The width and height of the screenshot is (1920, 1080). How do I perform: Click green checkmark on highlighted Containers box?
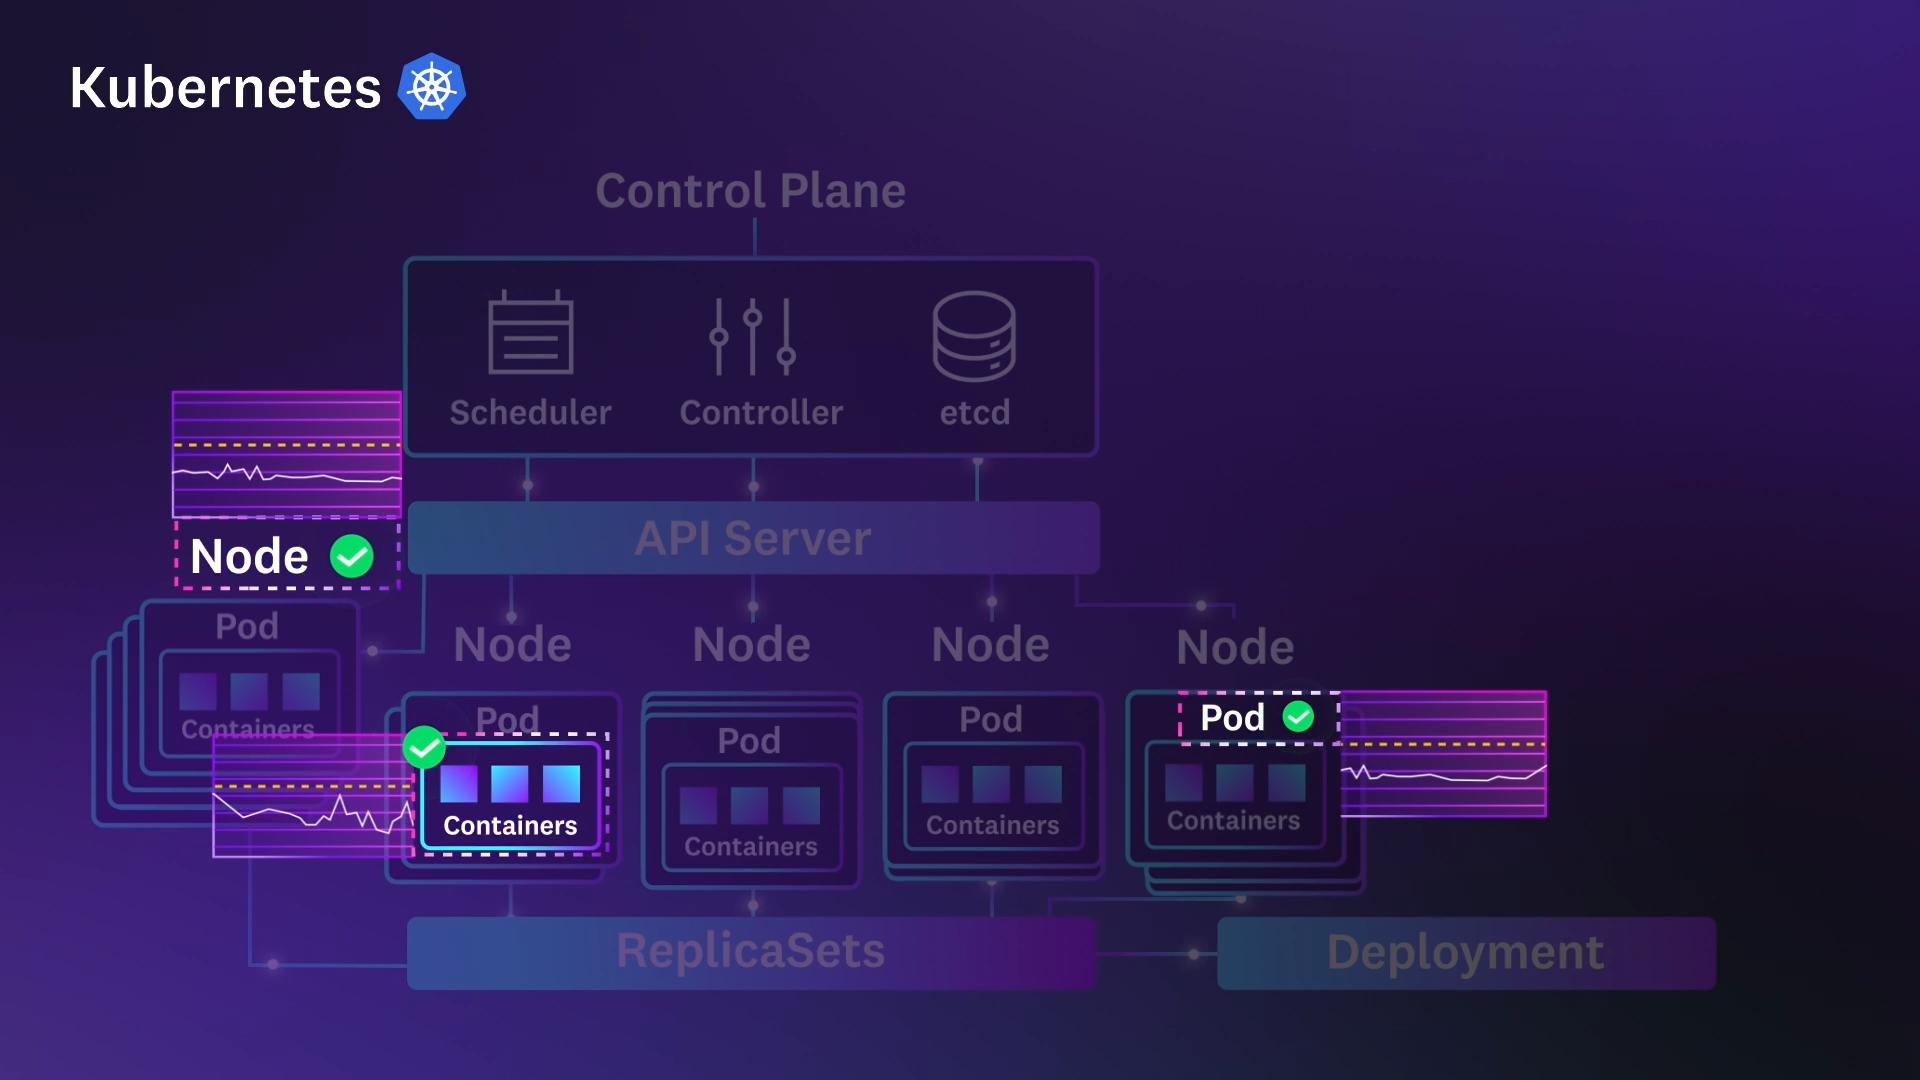pos(424,747)
